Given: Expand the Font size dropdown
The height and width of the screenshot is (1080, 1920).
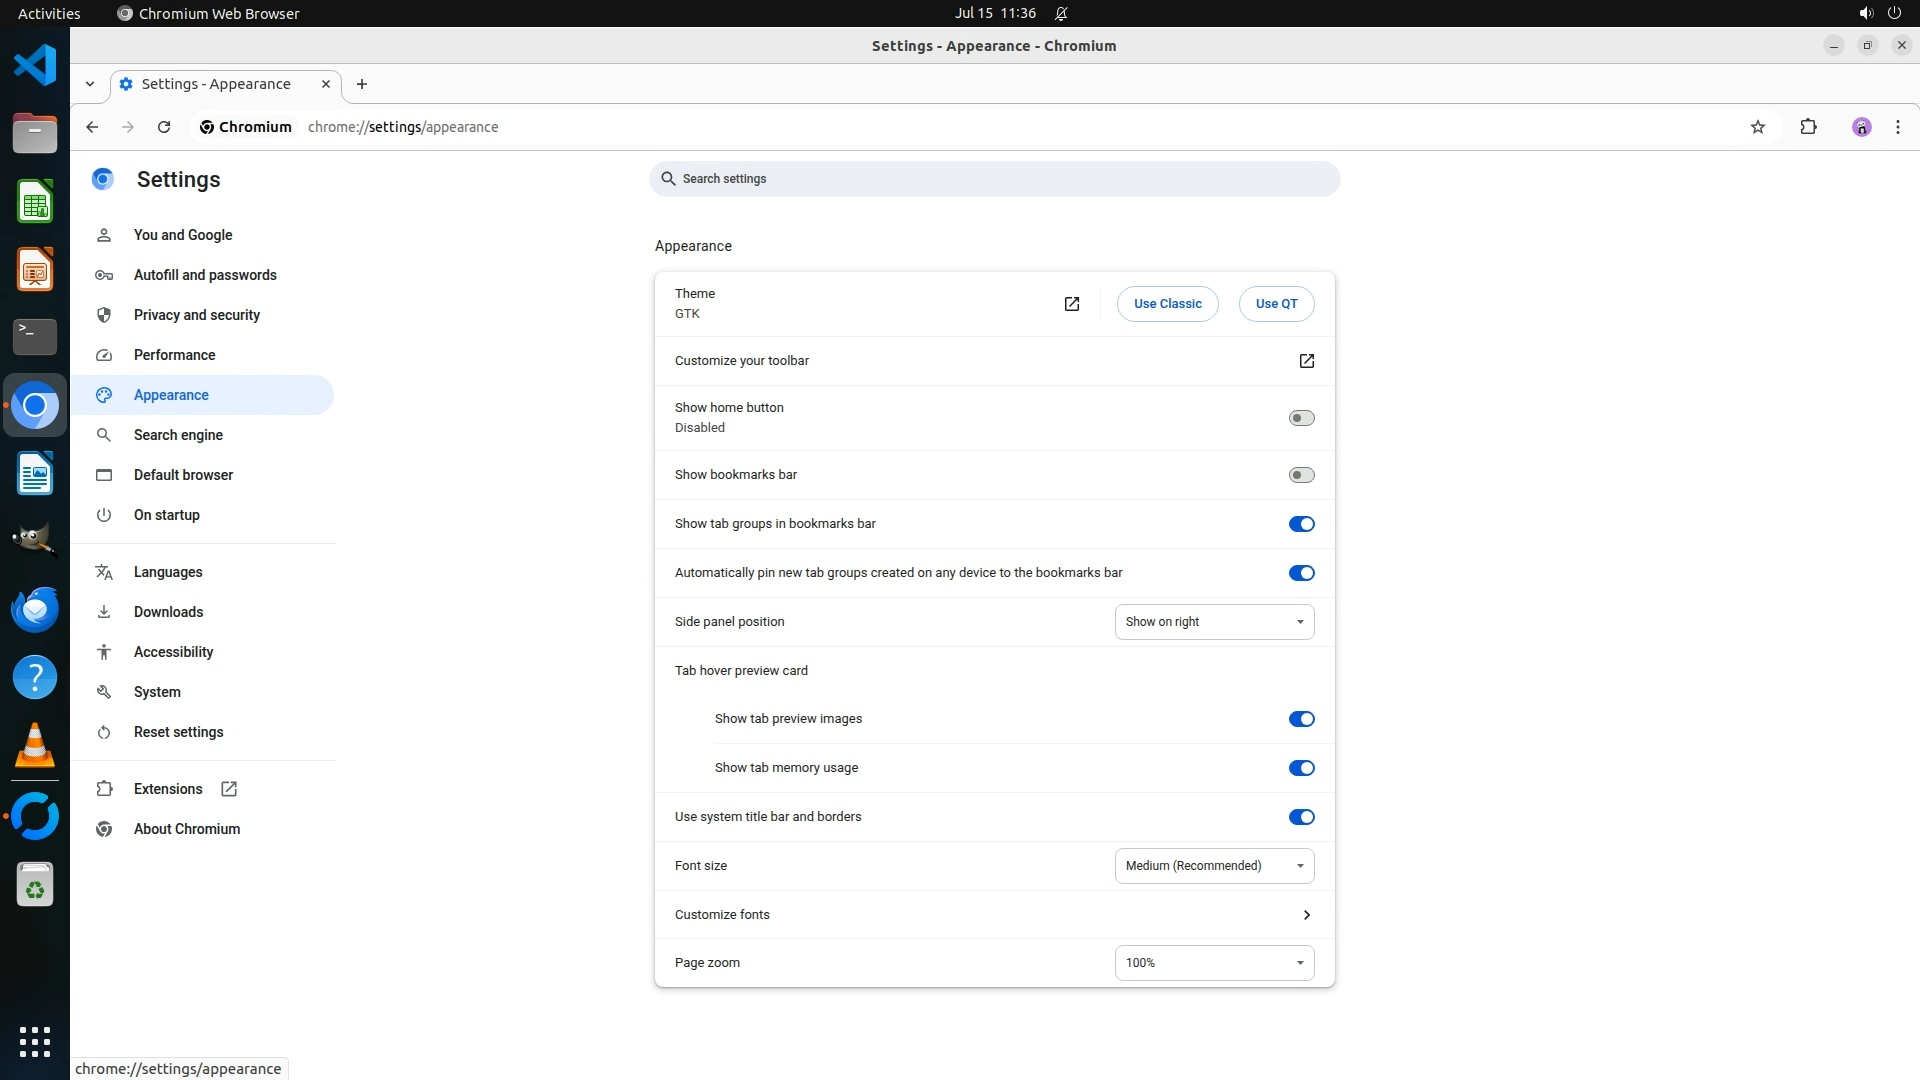Looking at the screenshot, I should [1214, 866].
